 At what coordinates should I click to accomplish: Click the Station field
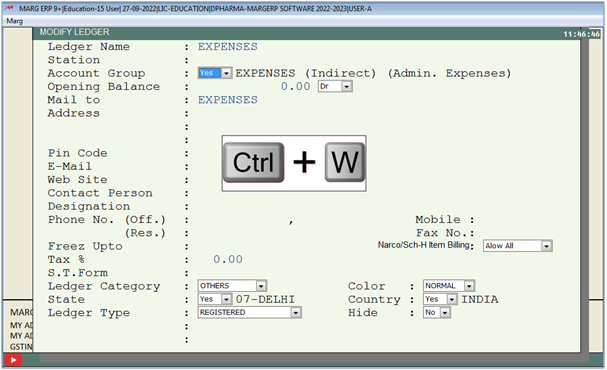(271, 60)
